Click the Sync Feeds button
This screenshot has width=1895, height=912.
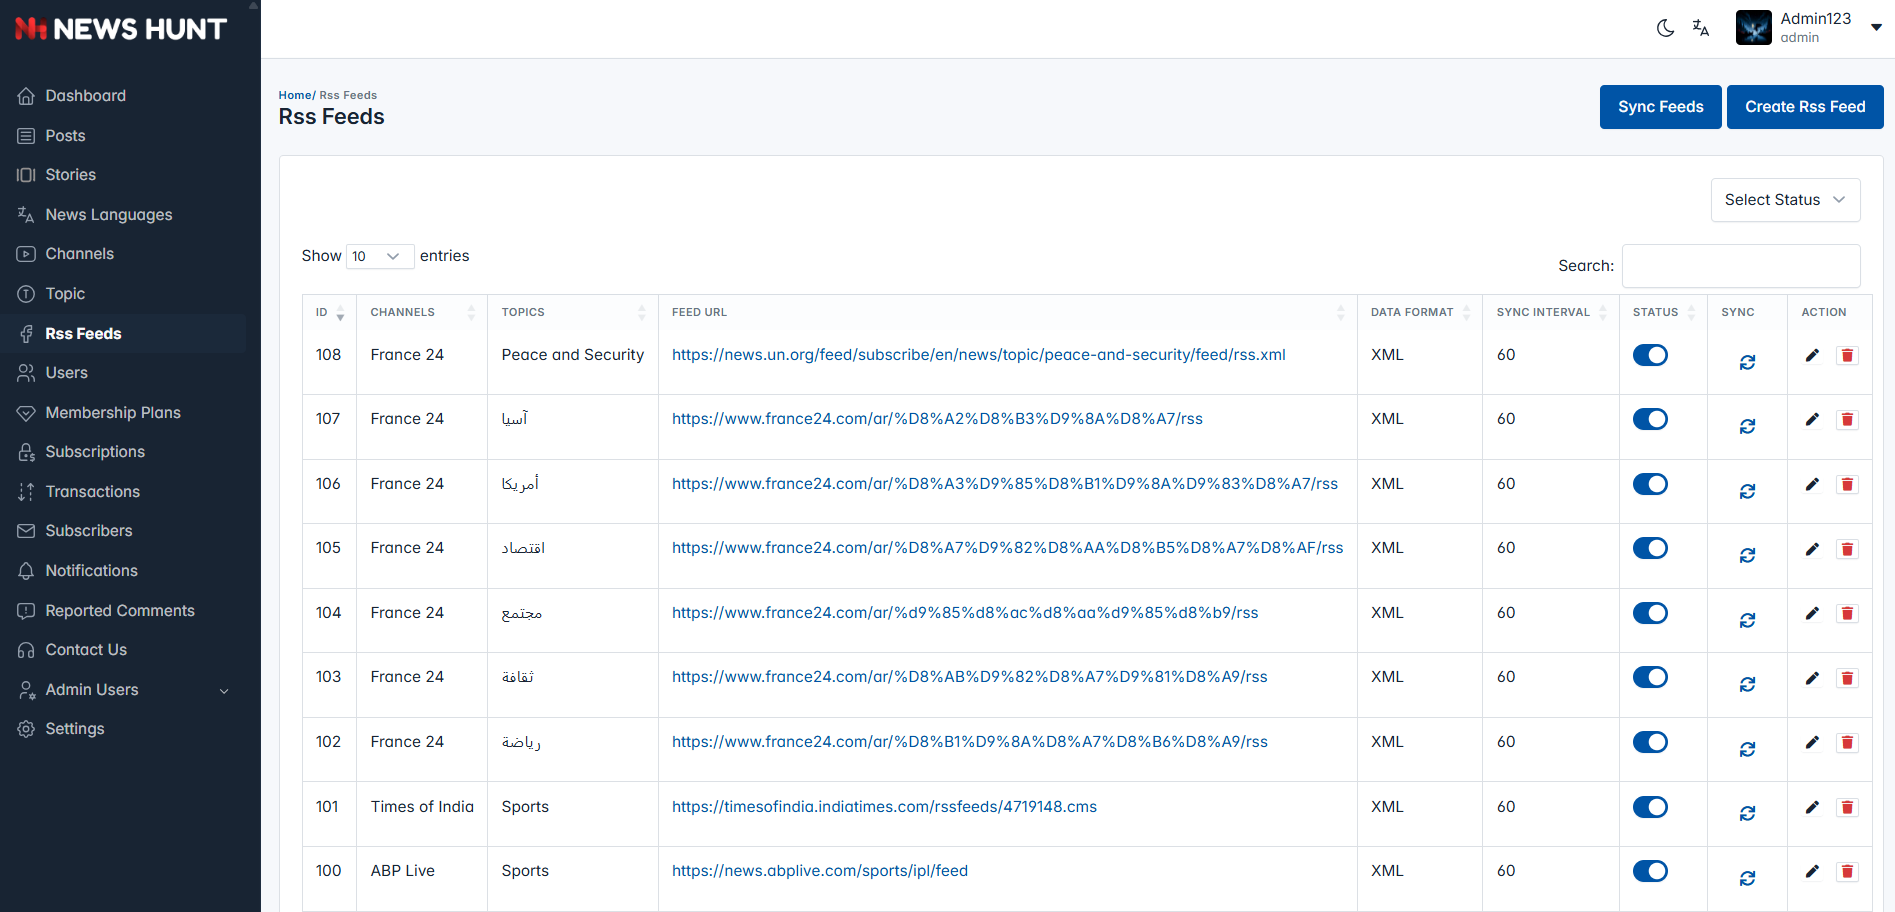(1660, 107)
